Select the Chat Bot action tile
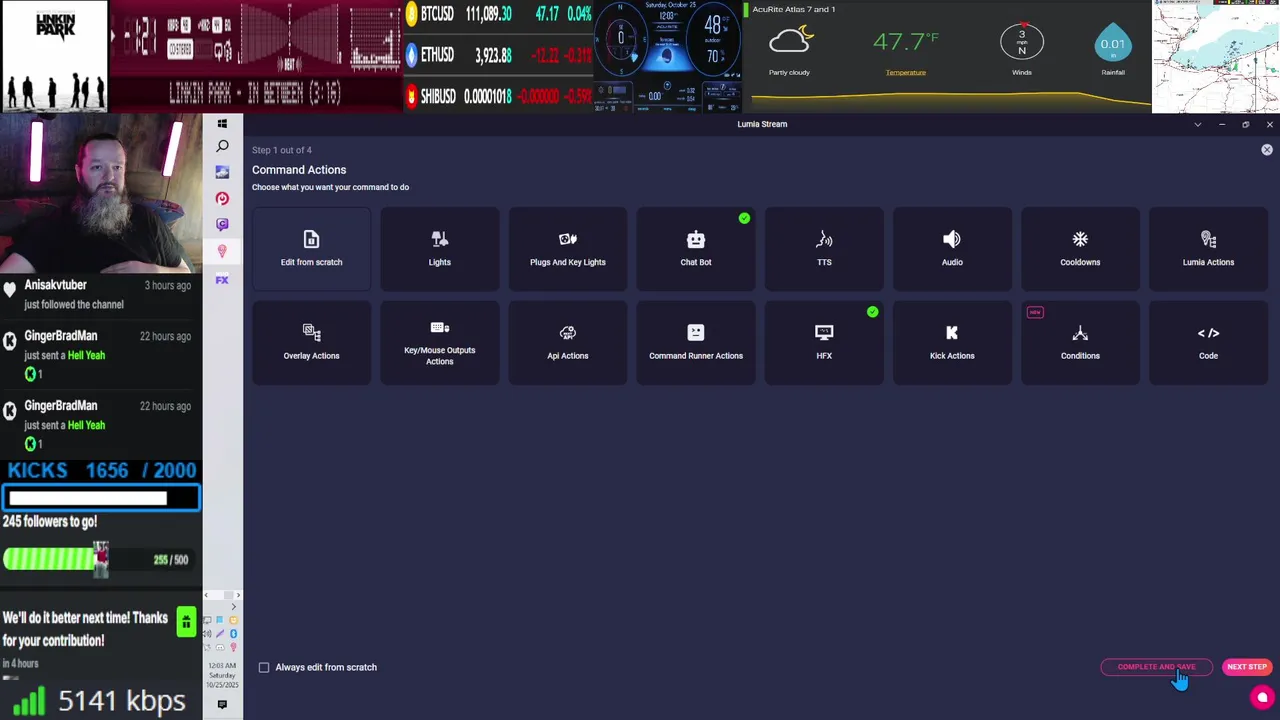Viewport: 1280px width, 720px height. [695, 248]
